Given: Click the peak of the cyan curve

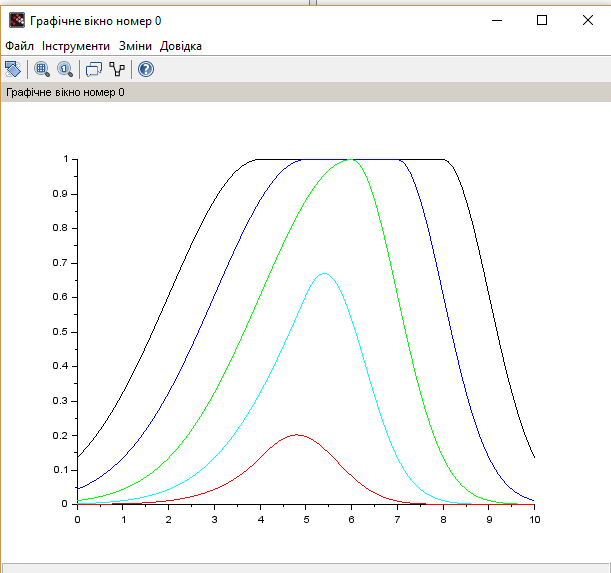Looking at the screenshot, I should [323, 273].
